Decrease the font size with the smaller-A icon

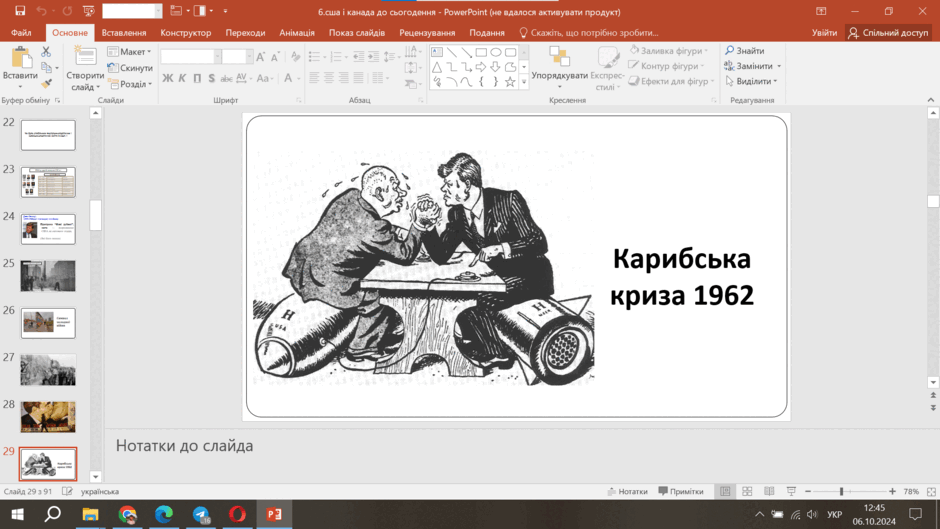click(275, 57)
